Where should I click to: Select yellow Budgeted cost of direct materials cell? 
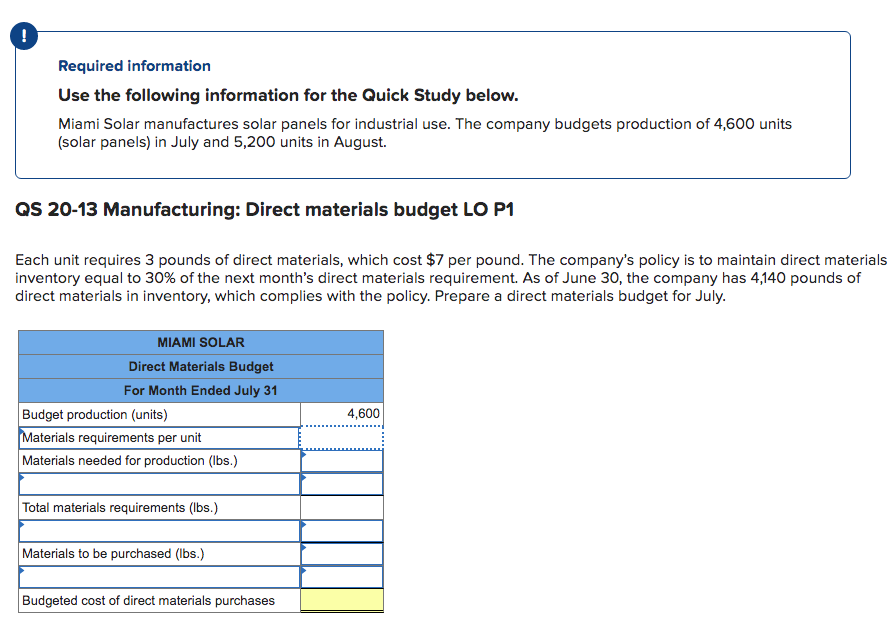click(342, 600)
